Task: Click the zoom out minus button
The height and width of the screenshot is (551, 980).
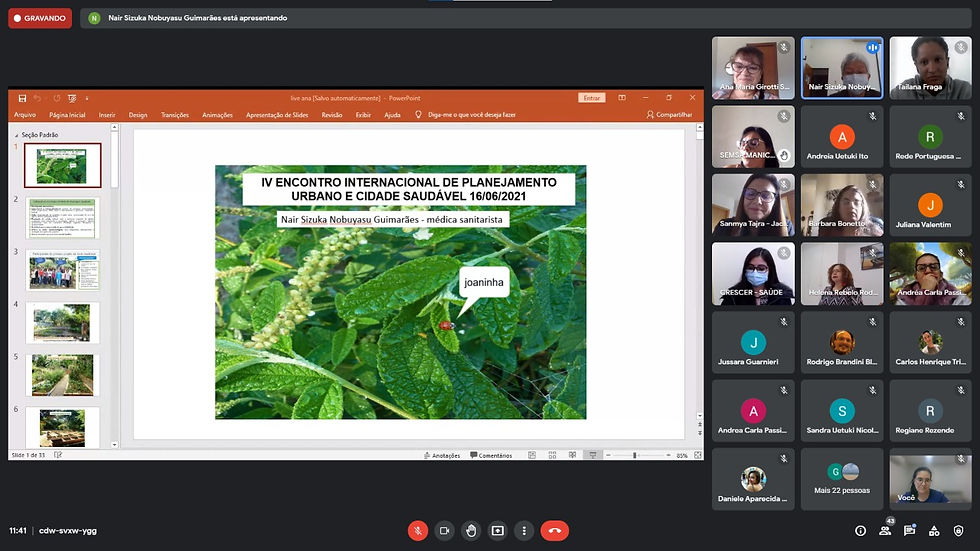Action: click(x=608, y=455)
